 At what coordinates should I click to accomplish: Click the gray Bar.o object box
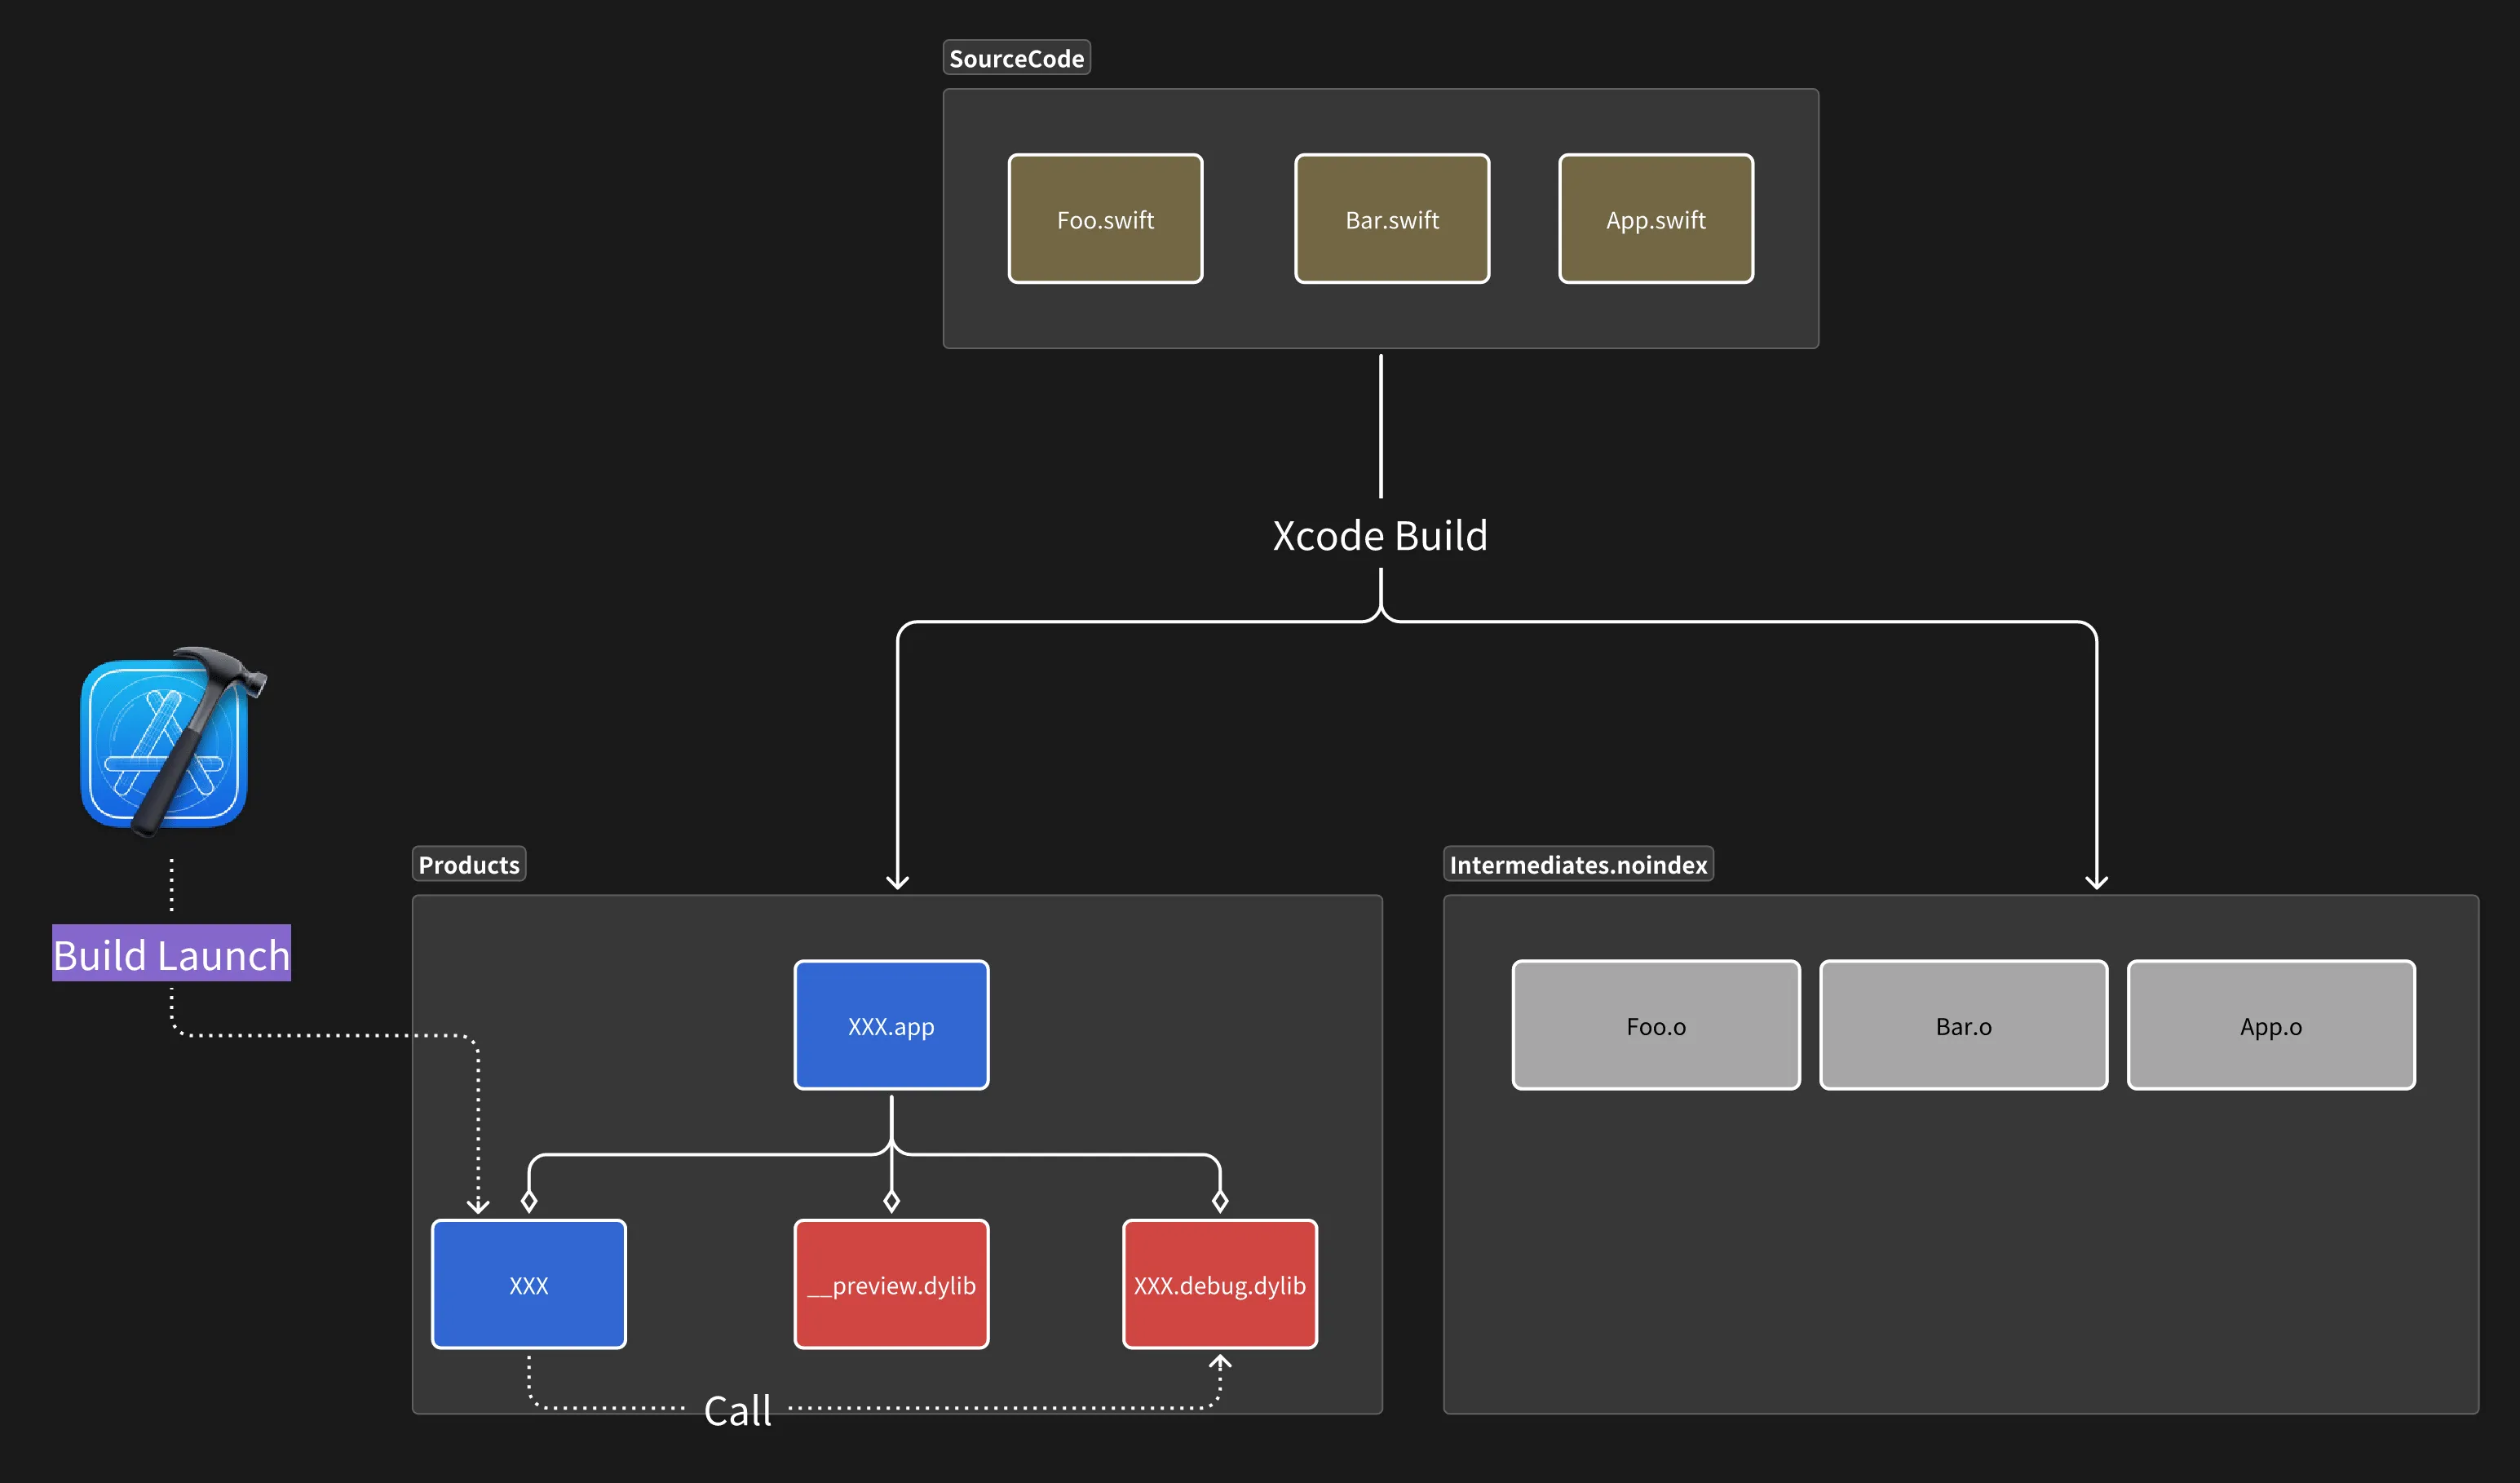(x=1963, y=1025)
